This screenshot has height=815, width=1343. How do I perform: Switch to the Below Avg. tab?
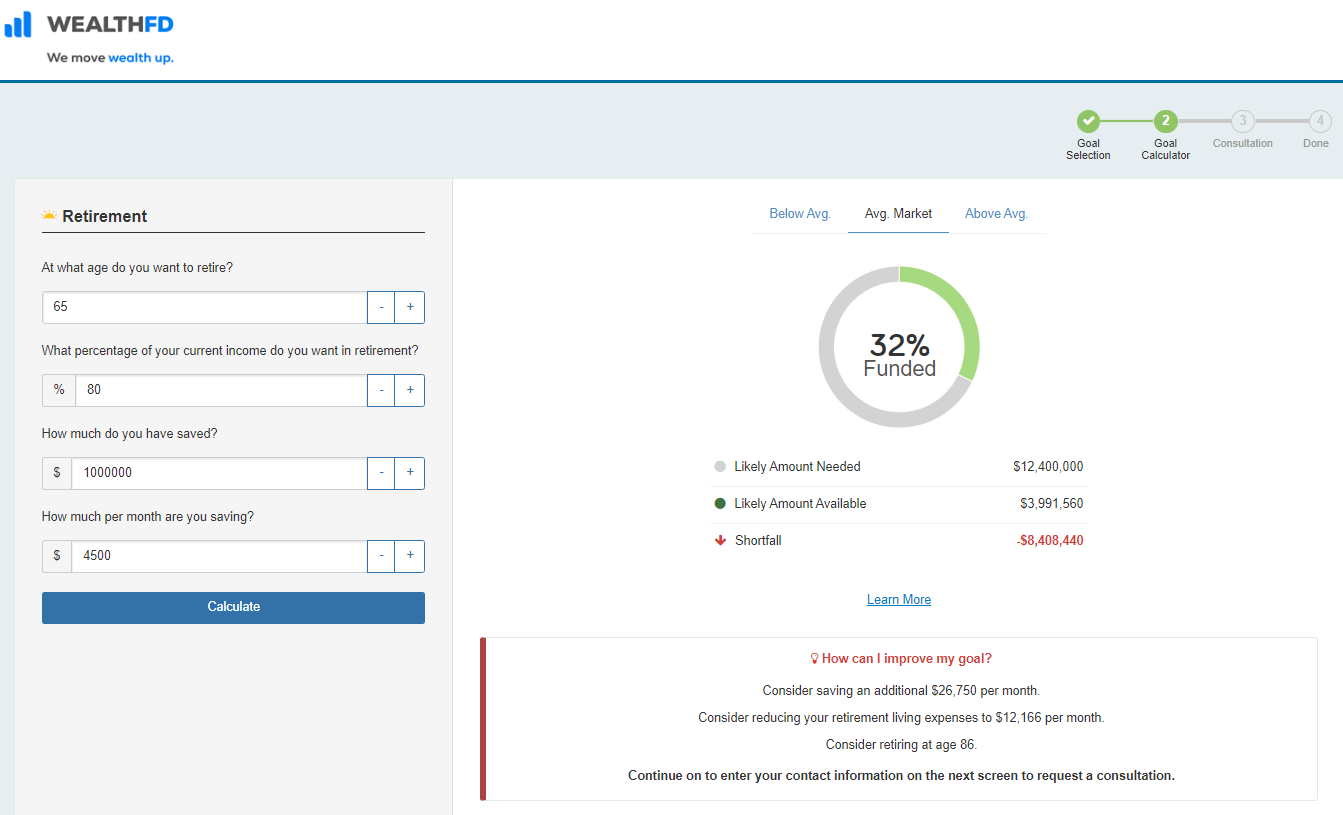pyautogui.click(x=800, y=214)
